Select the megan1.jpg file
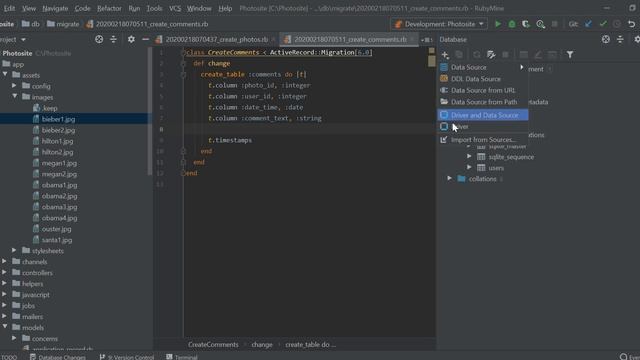This screenshot has width=640, height=360. coord(59,163)
